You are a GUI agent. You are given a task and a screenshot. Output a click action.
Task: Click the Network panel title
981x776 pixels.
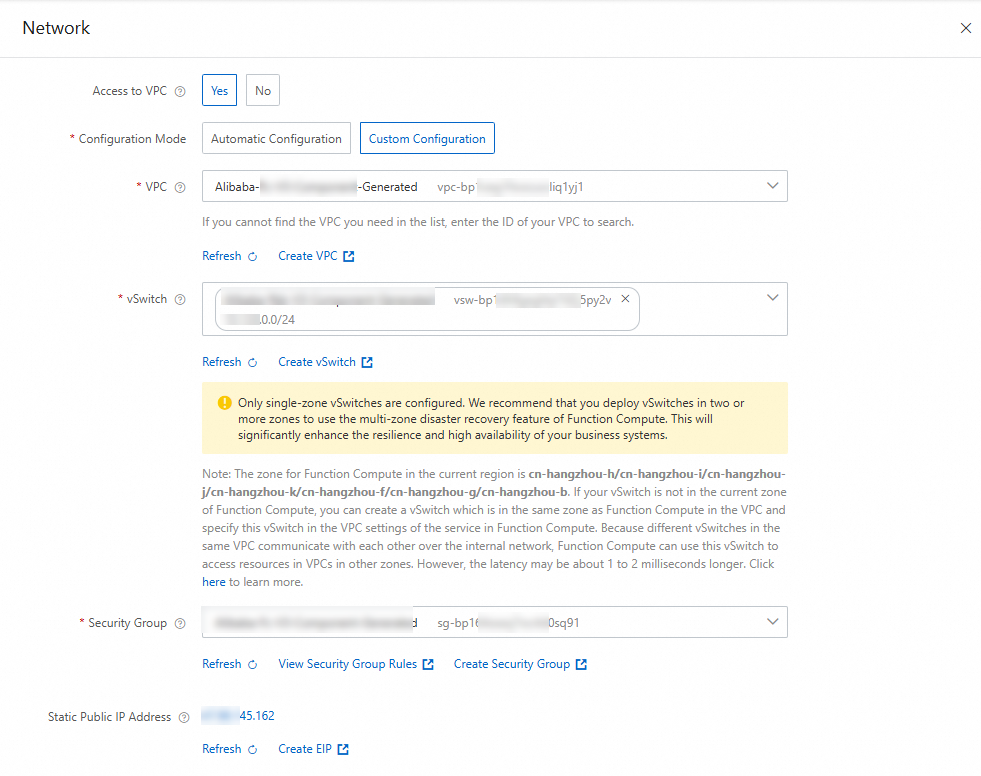(x=56, y=28)
